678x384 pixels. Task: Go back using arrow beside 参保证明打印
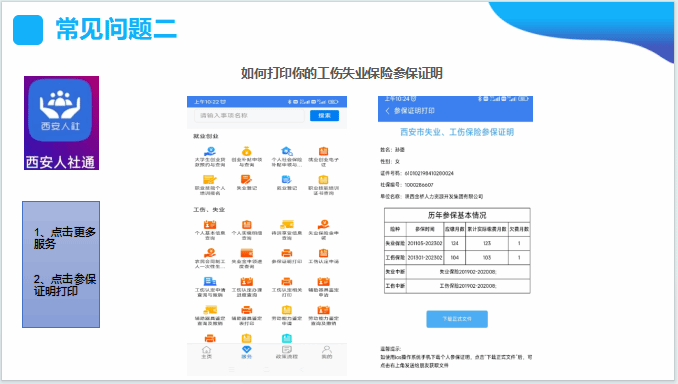click(x=387, y=111)
